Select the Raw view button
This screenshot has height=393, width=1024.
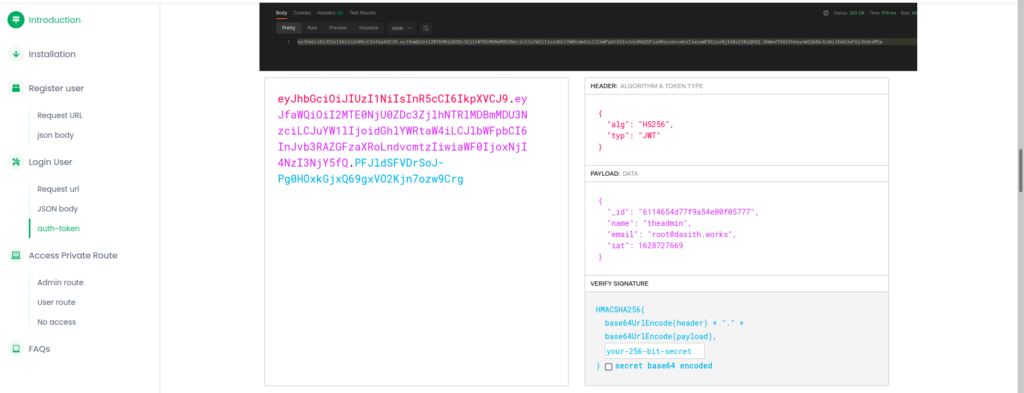coord(313,28)
